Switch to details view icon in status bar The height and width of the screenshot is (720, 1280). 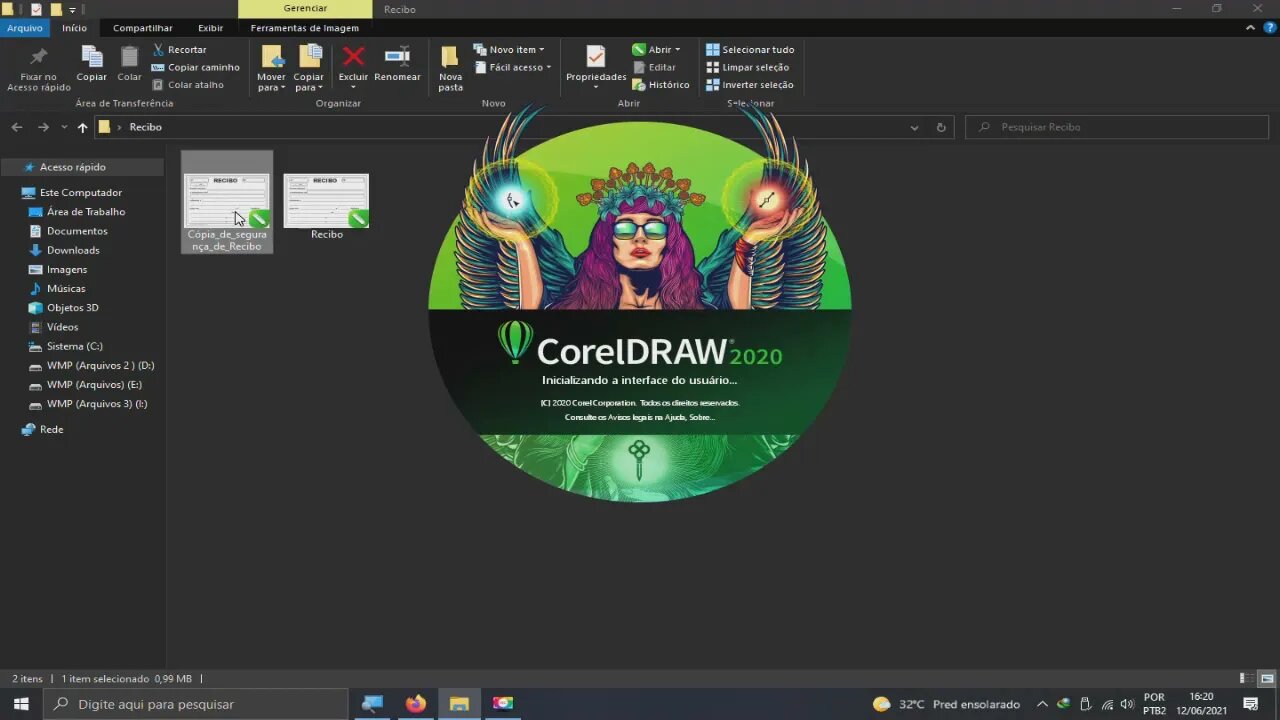click(1245, 679)
